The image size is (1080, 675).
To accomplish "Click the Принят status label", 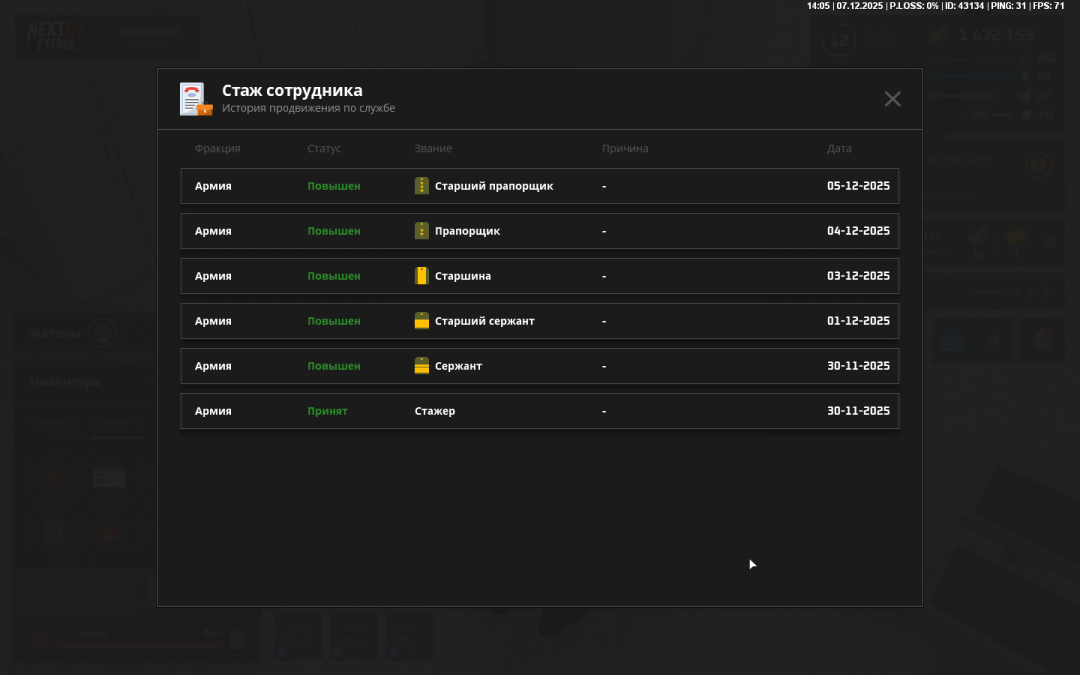I will tap(327, 411).
